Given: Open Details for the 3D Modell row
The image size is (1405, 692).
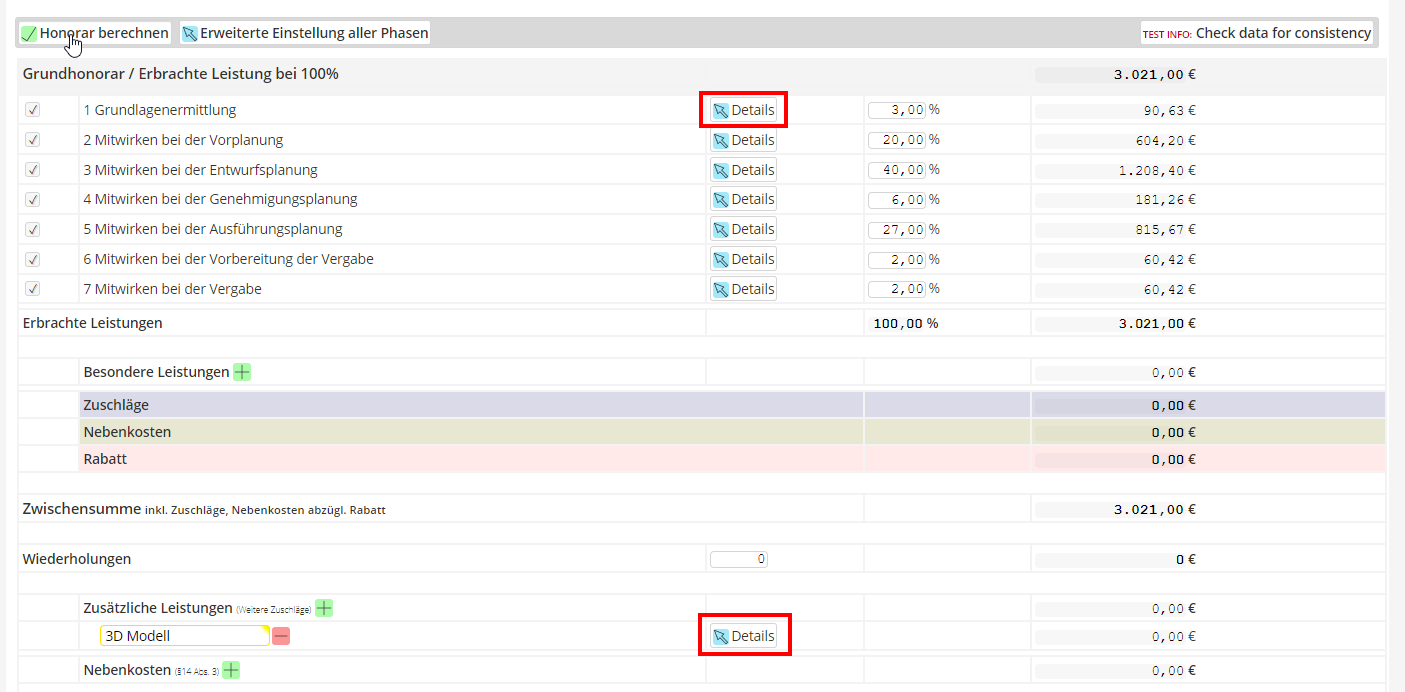Looking at the screenshot, I should [743, 636].
